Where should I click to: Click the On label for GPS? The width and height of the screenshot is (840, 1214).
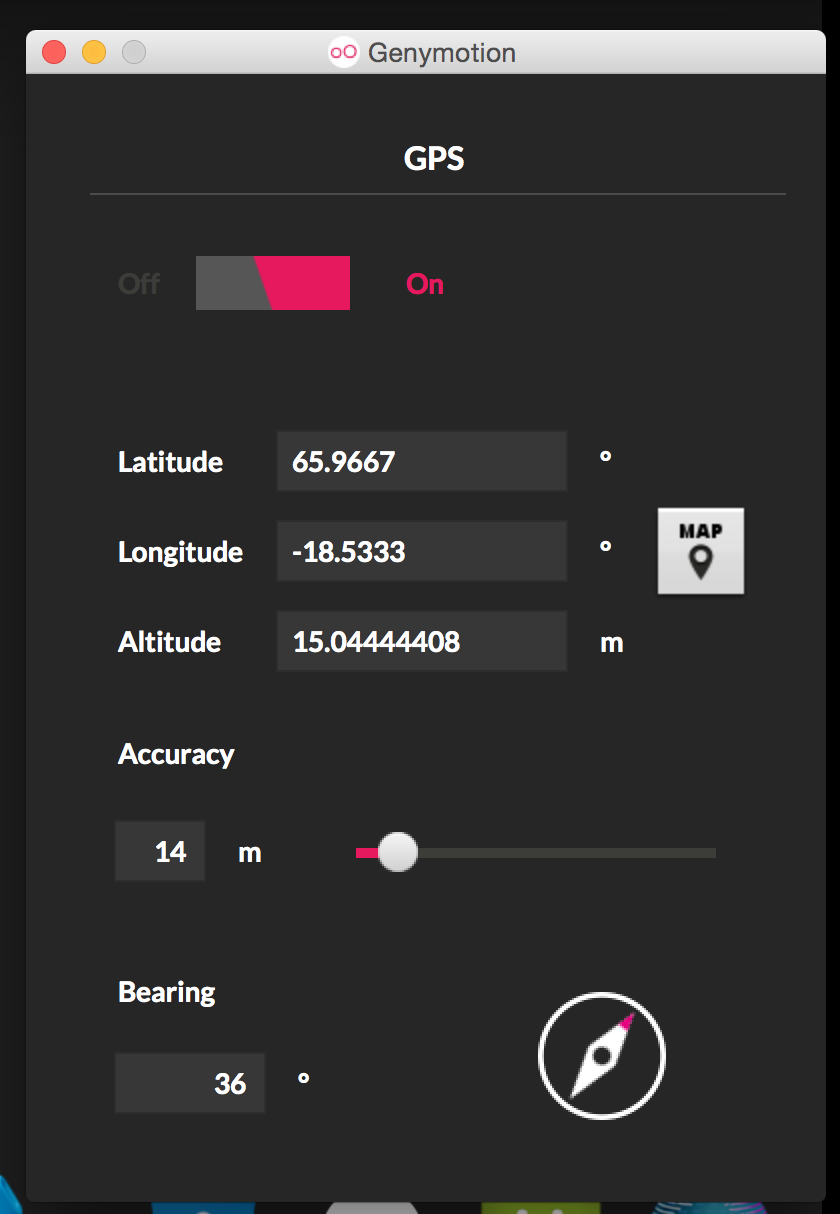pyautogui.click(x=425, y=284)
